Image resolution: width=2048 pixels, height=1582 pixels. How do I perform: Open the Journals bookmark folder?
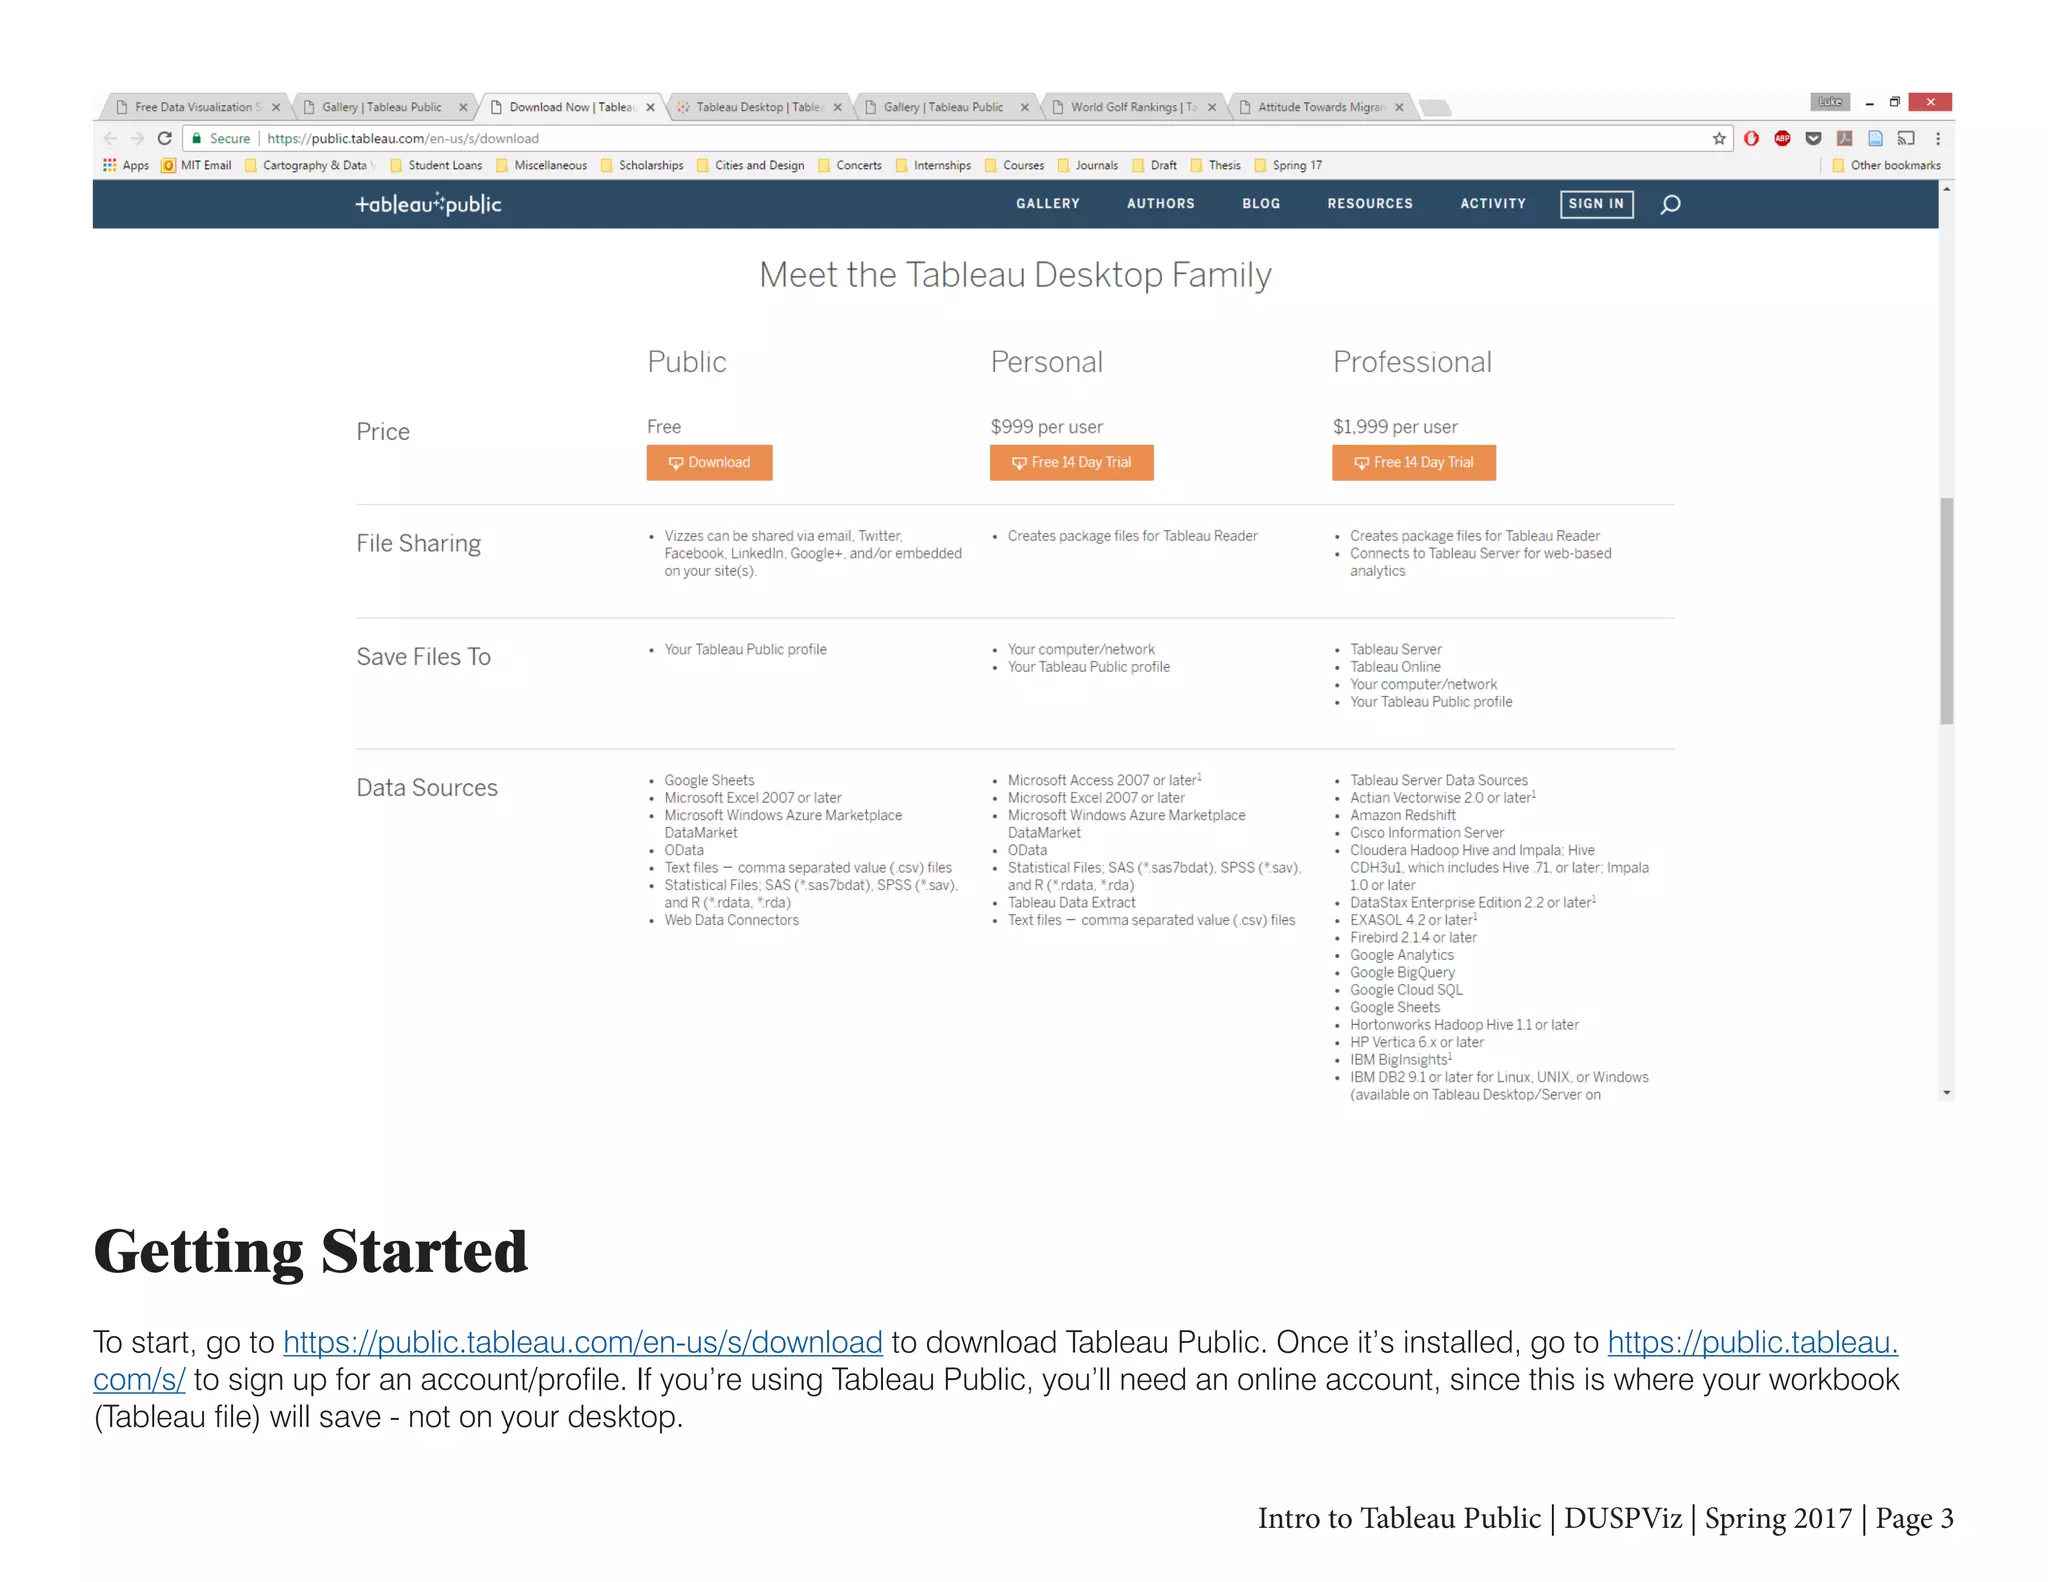tap(1087, 165)
